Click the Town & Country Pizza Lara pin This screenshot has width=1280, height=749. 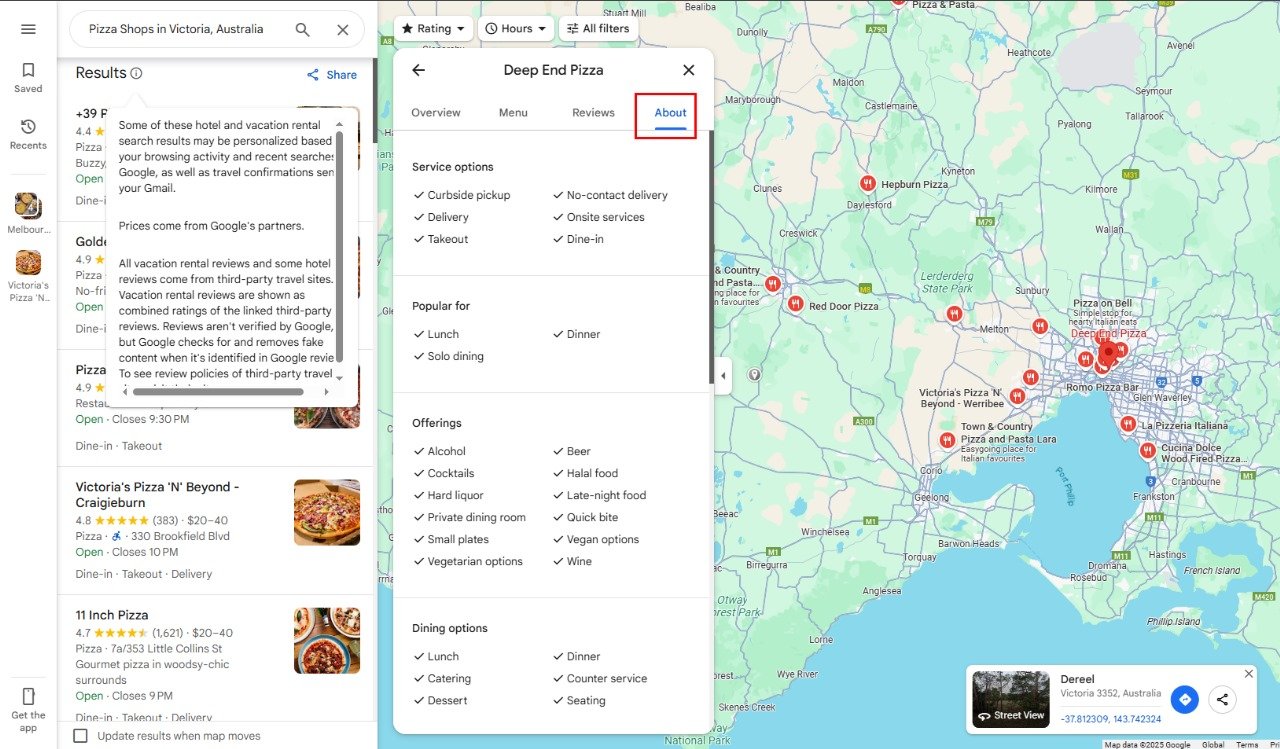[947, 439]
